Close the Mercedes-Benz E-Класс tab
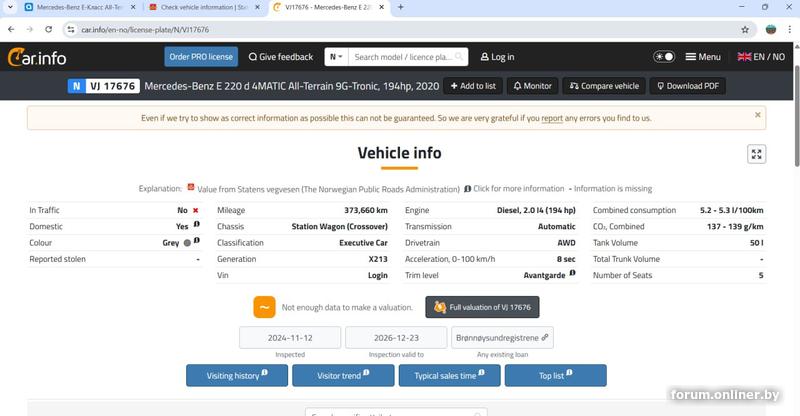This screenshot has height=416, width=800. tap(133, 7)
